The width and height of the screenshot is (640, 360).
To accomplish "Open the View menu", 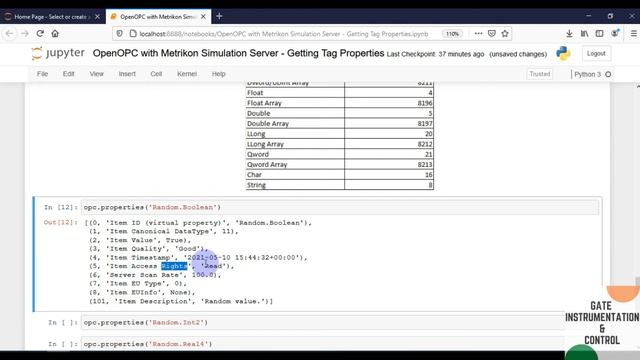I will (97, 74).
